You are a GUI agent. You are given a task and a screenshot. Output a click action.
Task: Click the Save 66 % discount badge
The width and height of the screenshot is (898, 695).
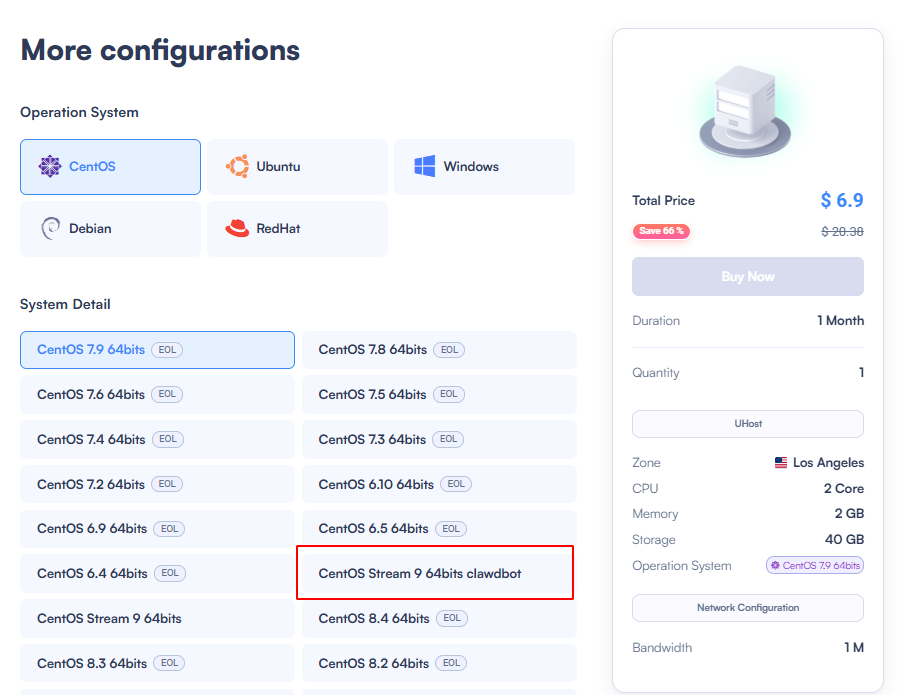pos(661,231)
